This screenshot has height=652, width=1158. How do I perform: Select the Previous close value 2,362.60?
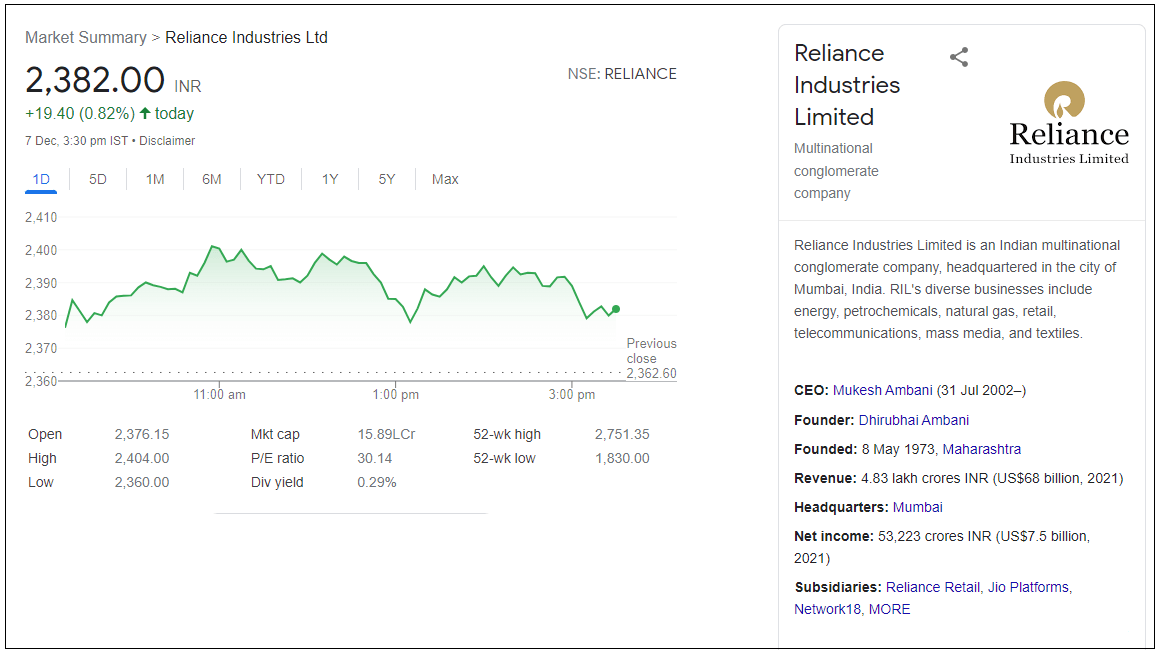click(651, 373)
